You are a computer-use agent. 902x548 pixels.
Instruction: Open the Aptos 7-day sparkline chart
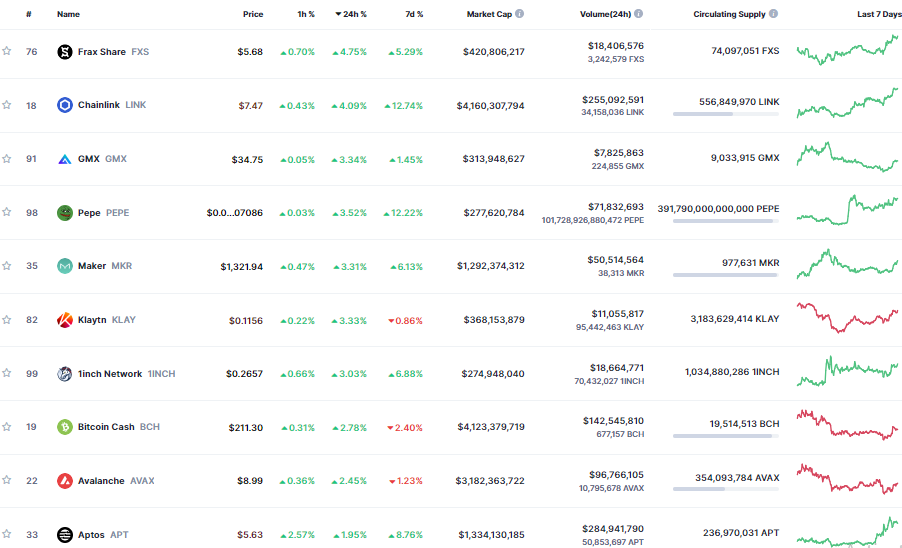click(848, 533)
